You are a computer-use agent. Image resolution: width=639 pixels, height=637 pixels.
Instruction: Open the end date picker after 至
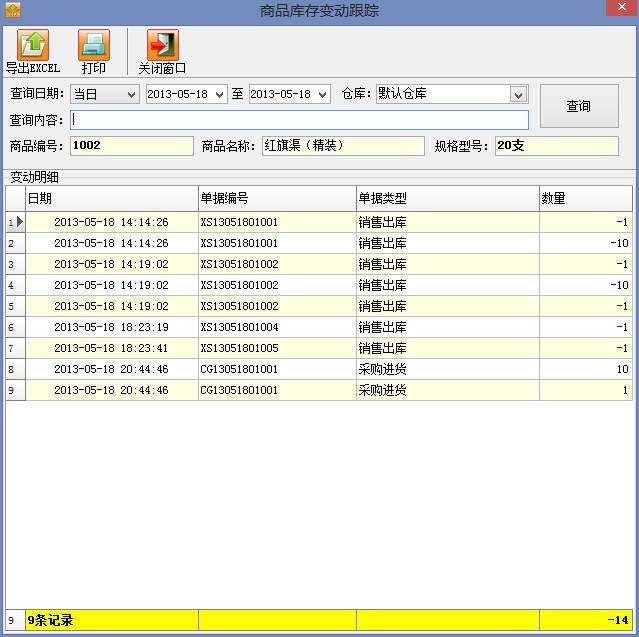coord(322,95)
